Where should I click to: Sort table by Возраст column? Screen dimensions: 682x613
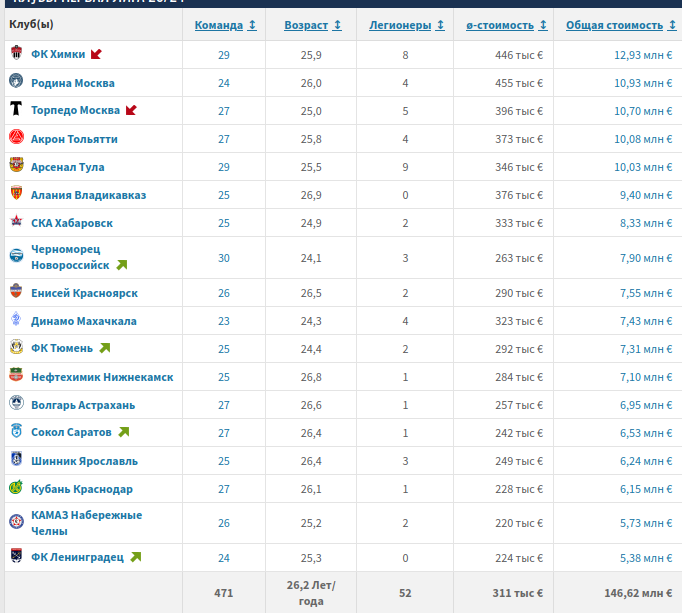click(313, 25)
